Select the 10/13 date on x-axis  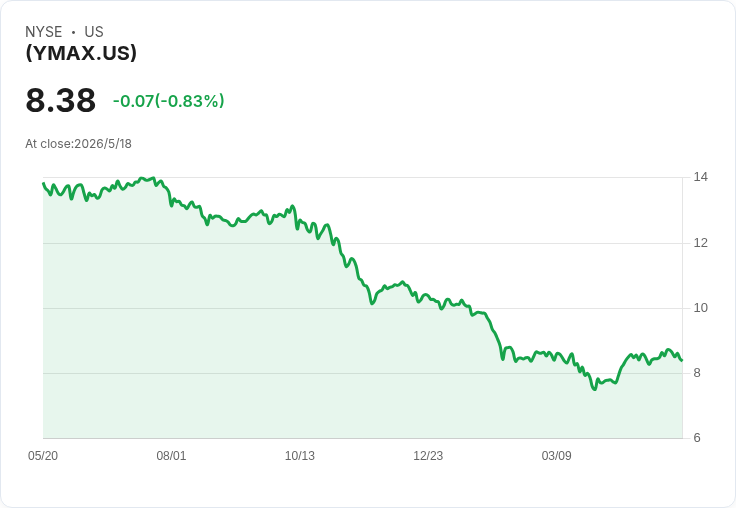click(300, 455)
